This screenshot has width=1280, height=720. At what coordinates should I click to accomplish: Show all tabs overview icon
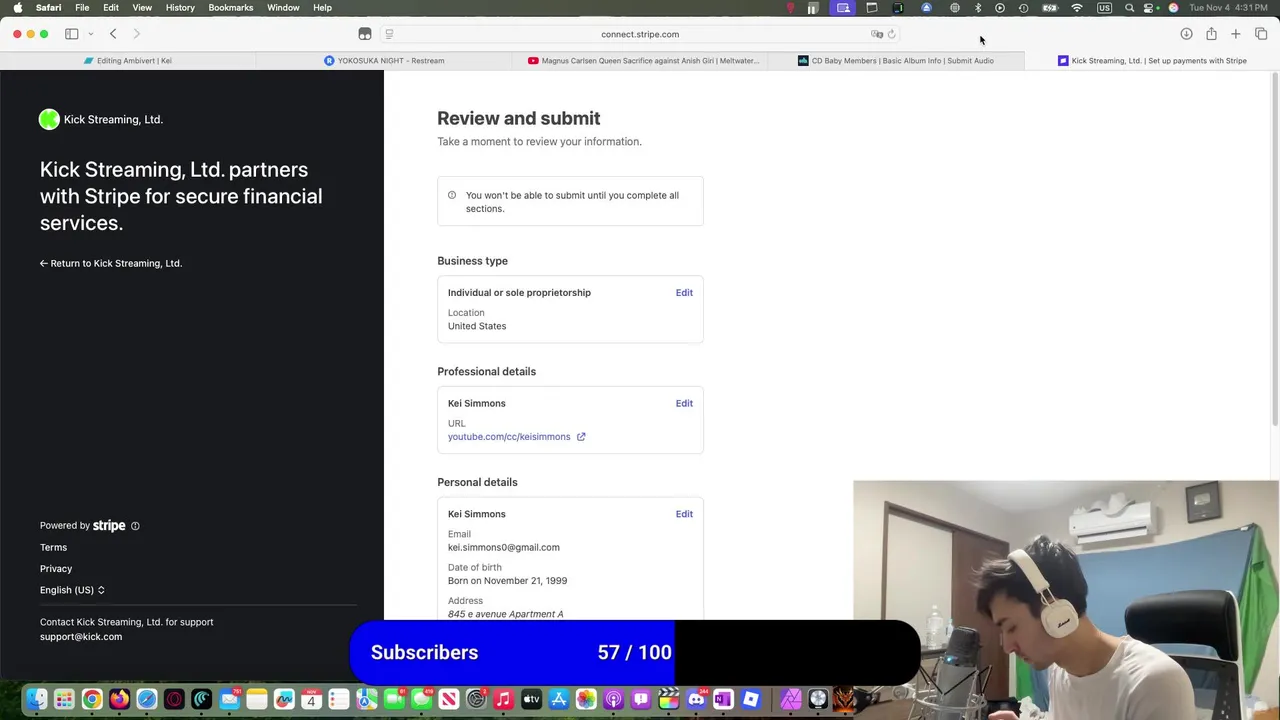pos(1261,34)
